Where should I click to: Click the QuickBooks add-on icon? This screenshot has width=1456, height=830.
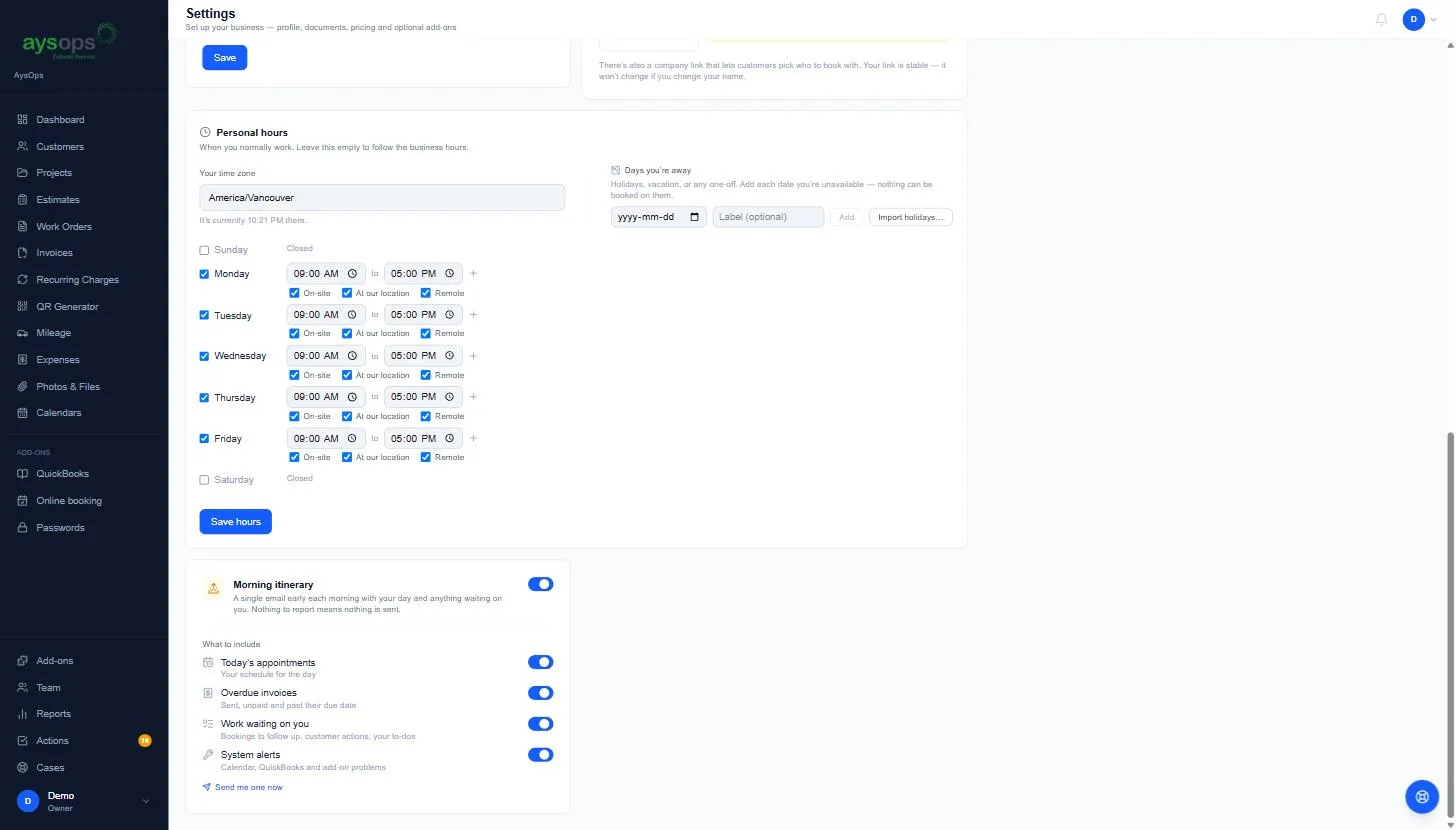click(x=23, y=474)
